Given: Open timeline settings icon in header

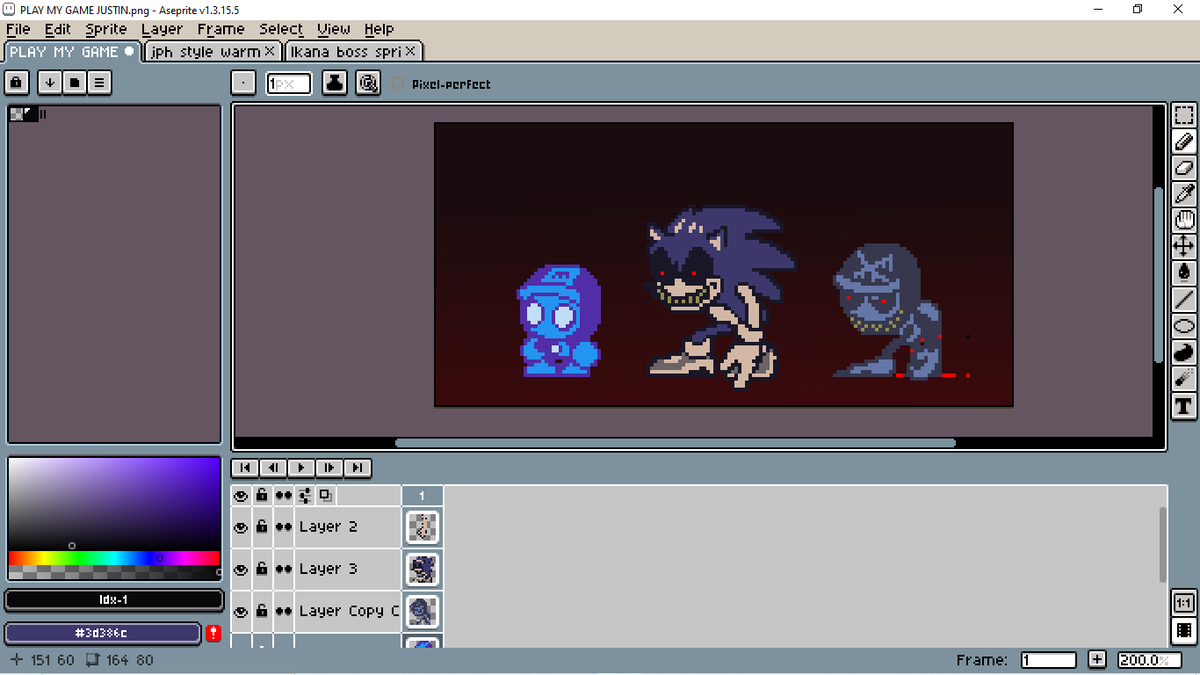Looking at the screenshot, I should tap(305, 495).
